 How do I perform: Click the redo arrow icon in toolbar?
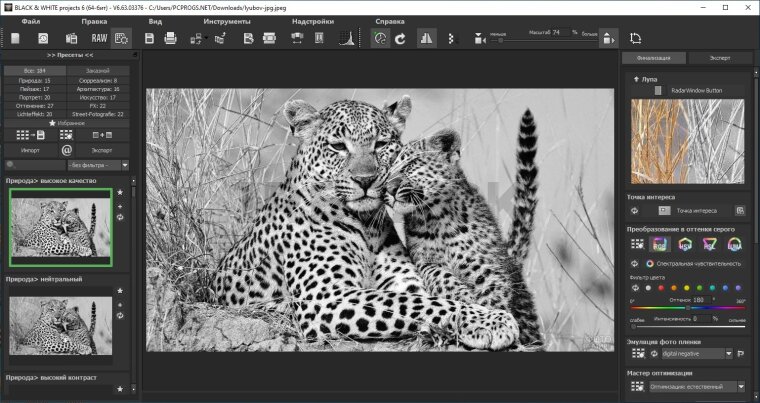click(x=400, y=39)
